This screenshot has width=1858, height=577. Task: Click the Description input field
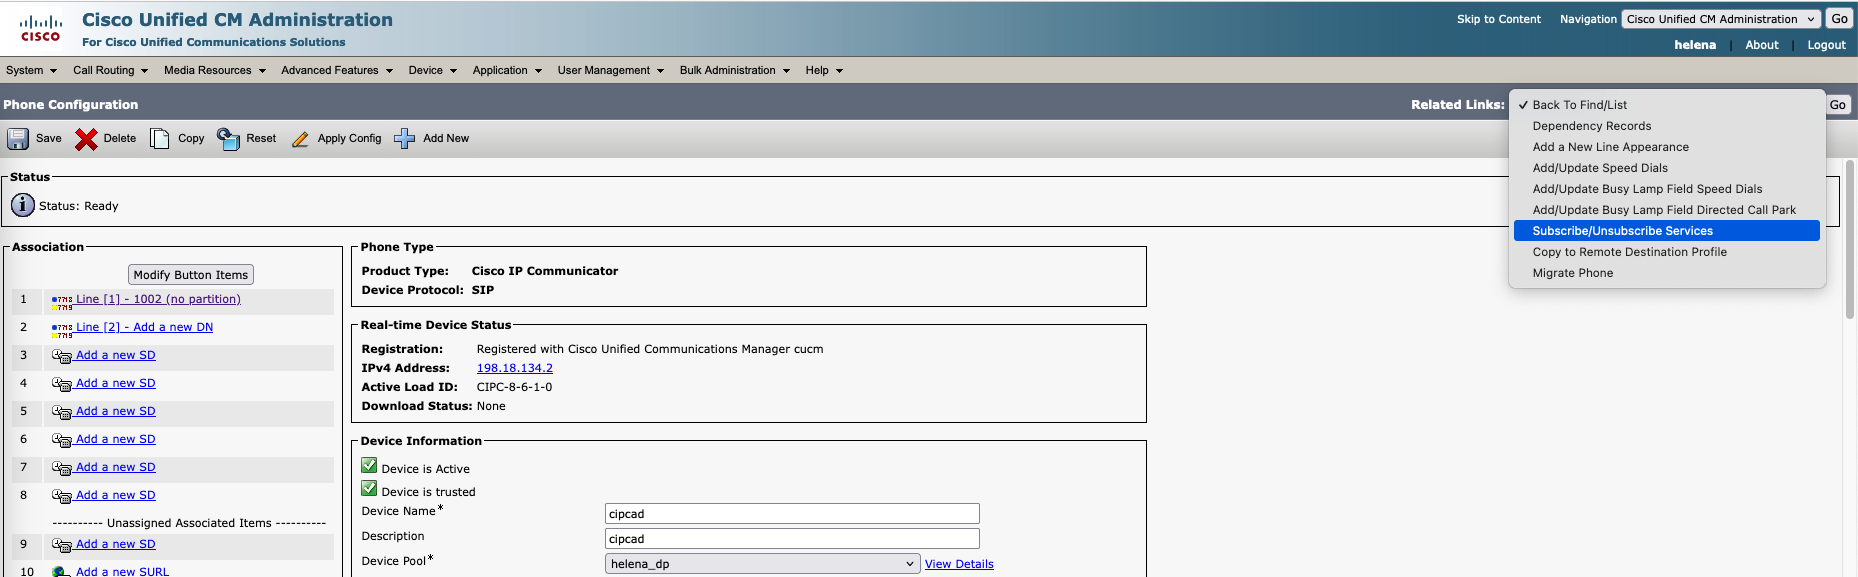point(791,538)
